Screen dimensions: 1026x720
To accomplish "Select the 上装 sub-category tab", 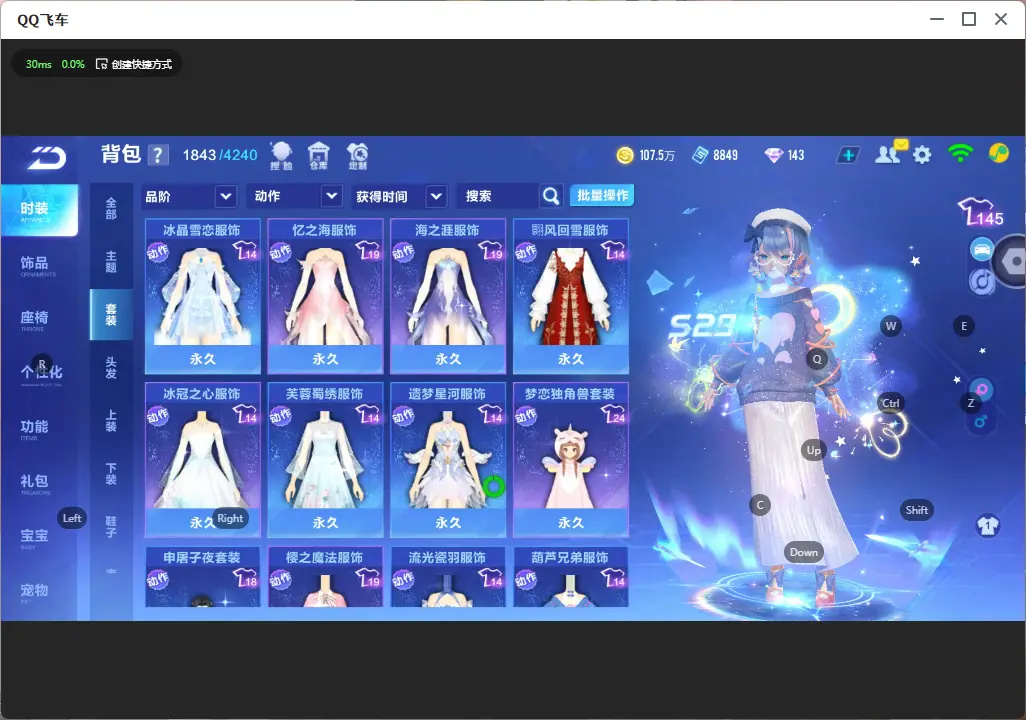I will click(x=111, y=421).
